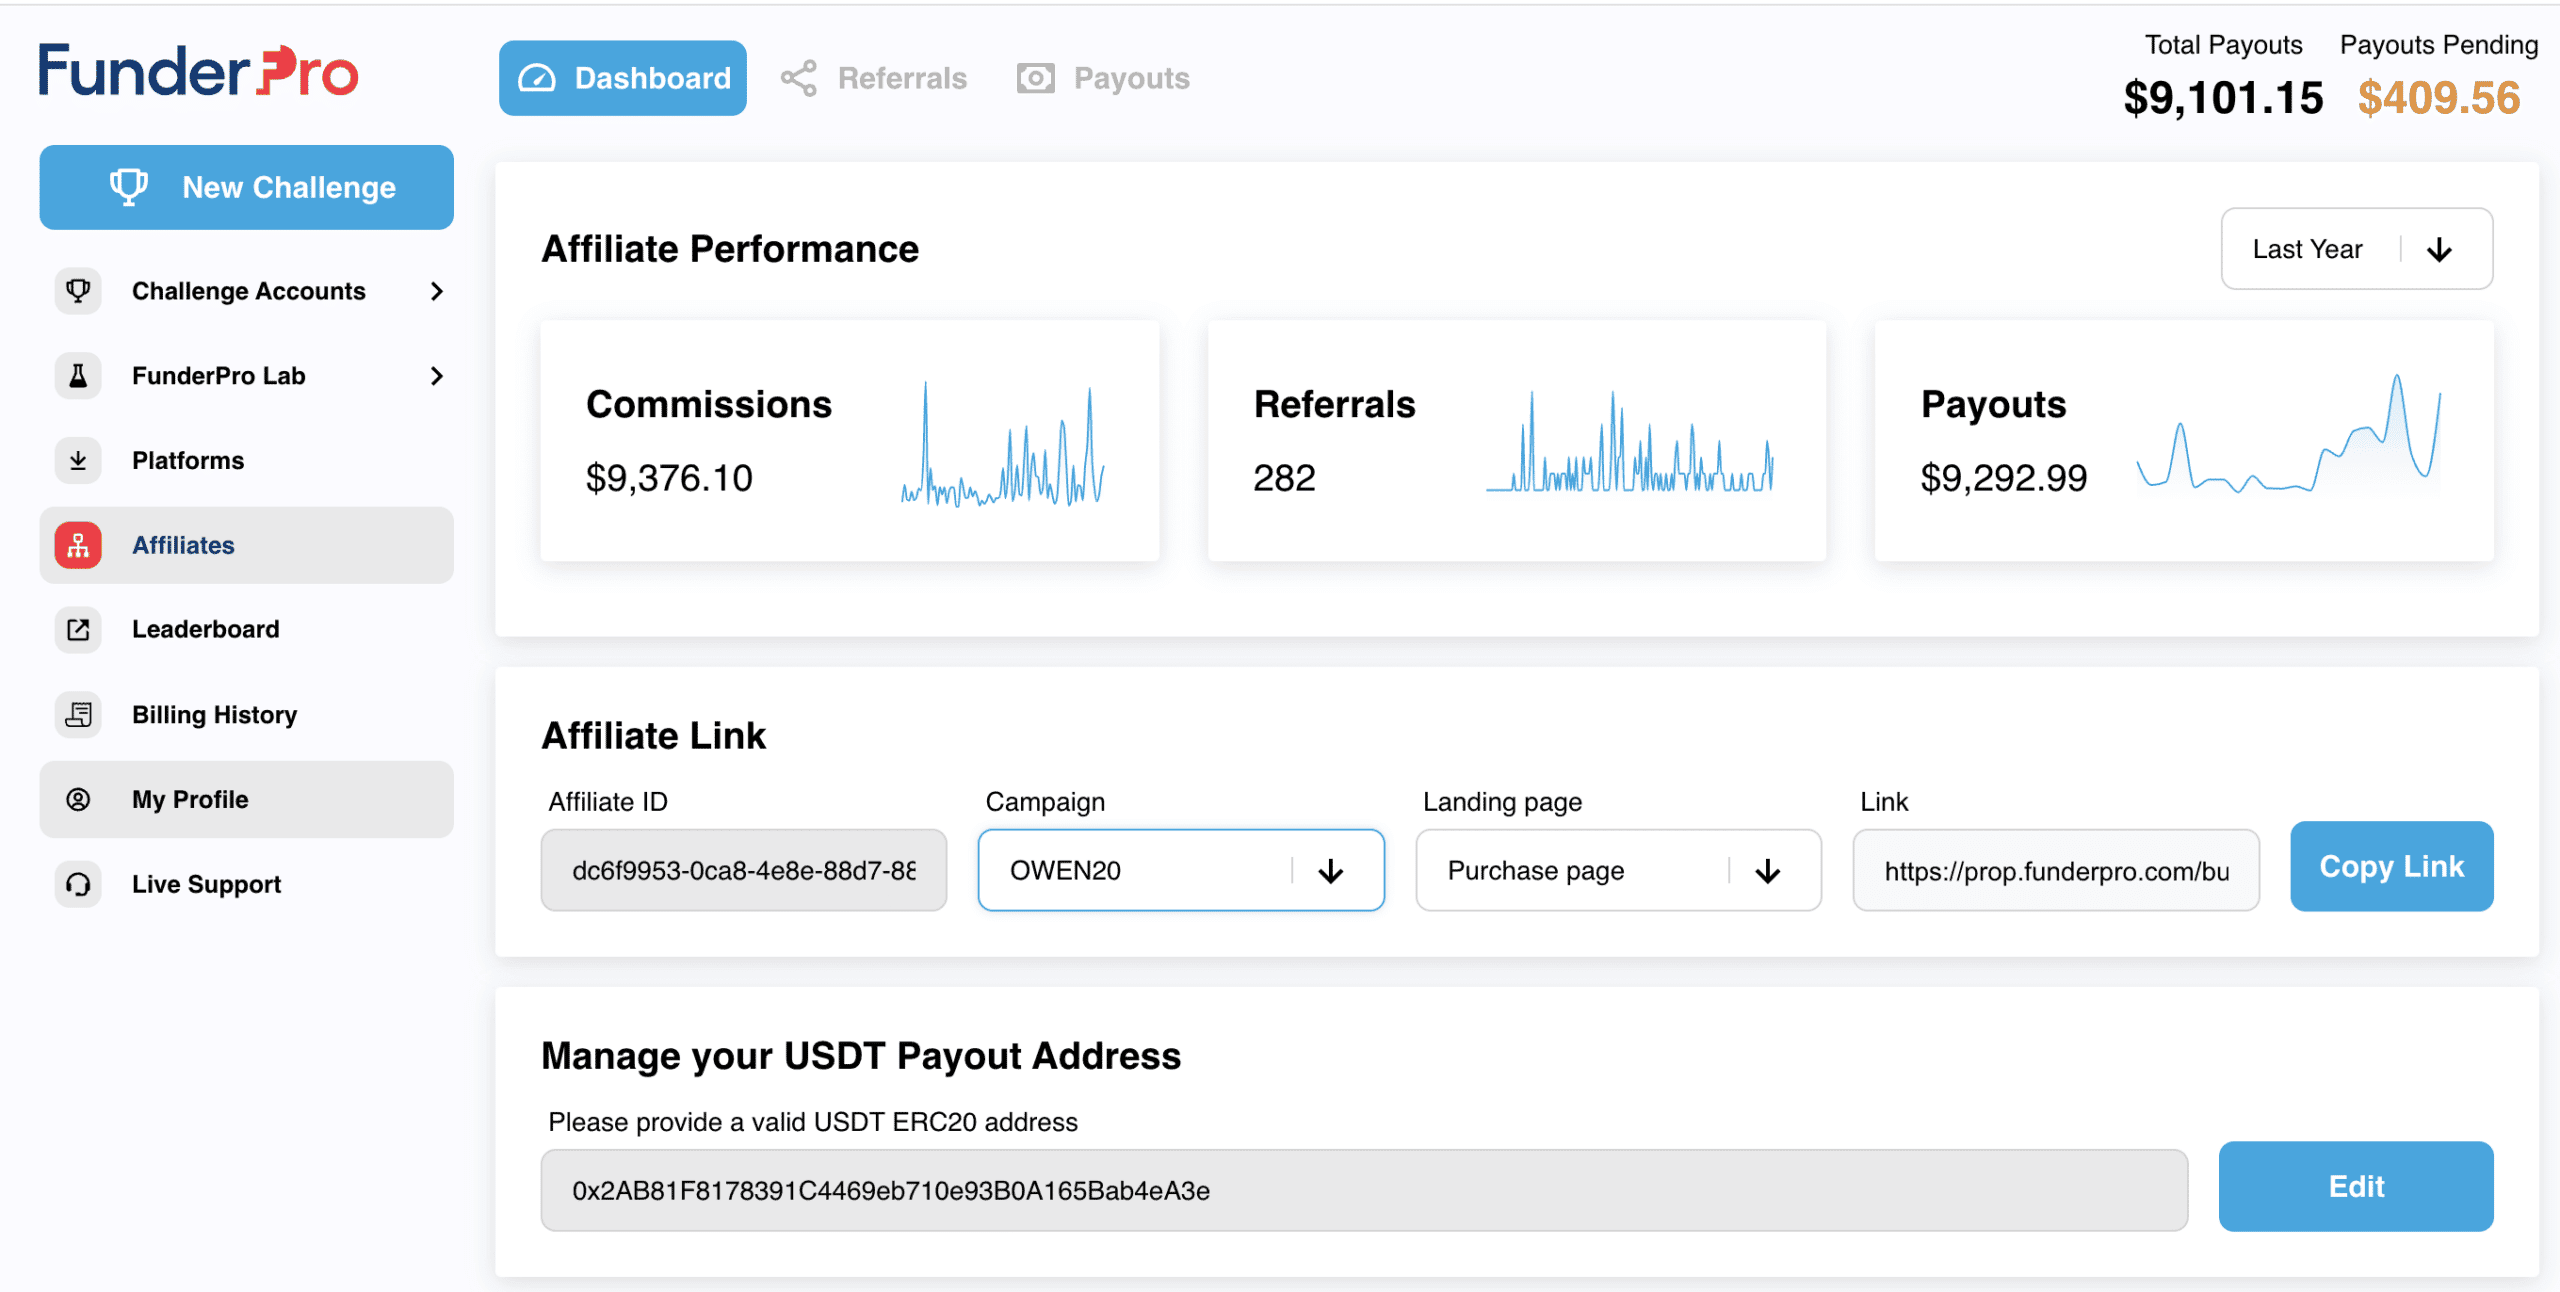Click the trophy icon in New Challenge
Screen dimensions: 2560x1292
129,187
